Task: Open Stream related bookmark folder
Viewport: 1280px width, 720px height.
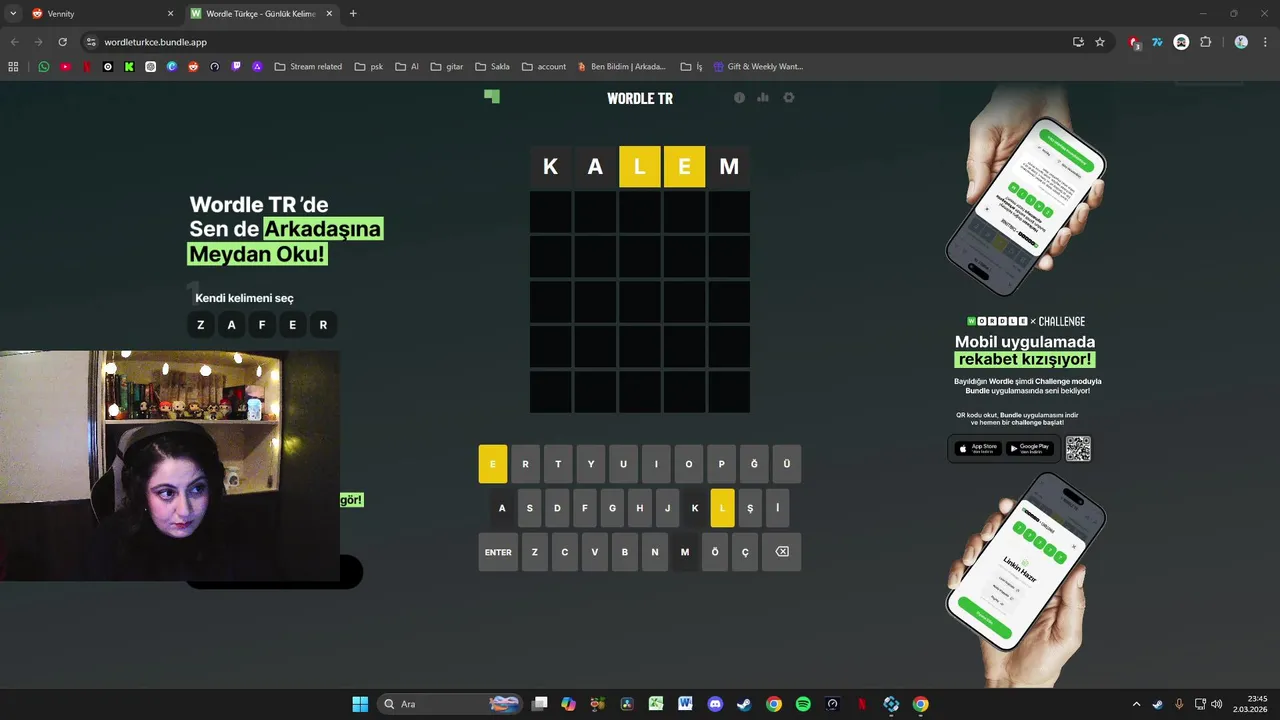Action: (x=308, y=66)
